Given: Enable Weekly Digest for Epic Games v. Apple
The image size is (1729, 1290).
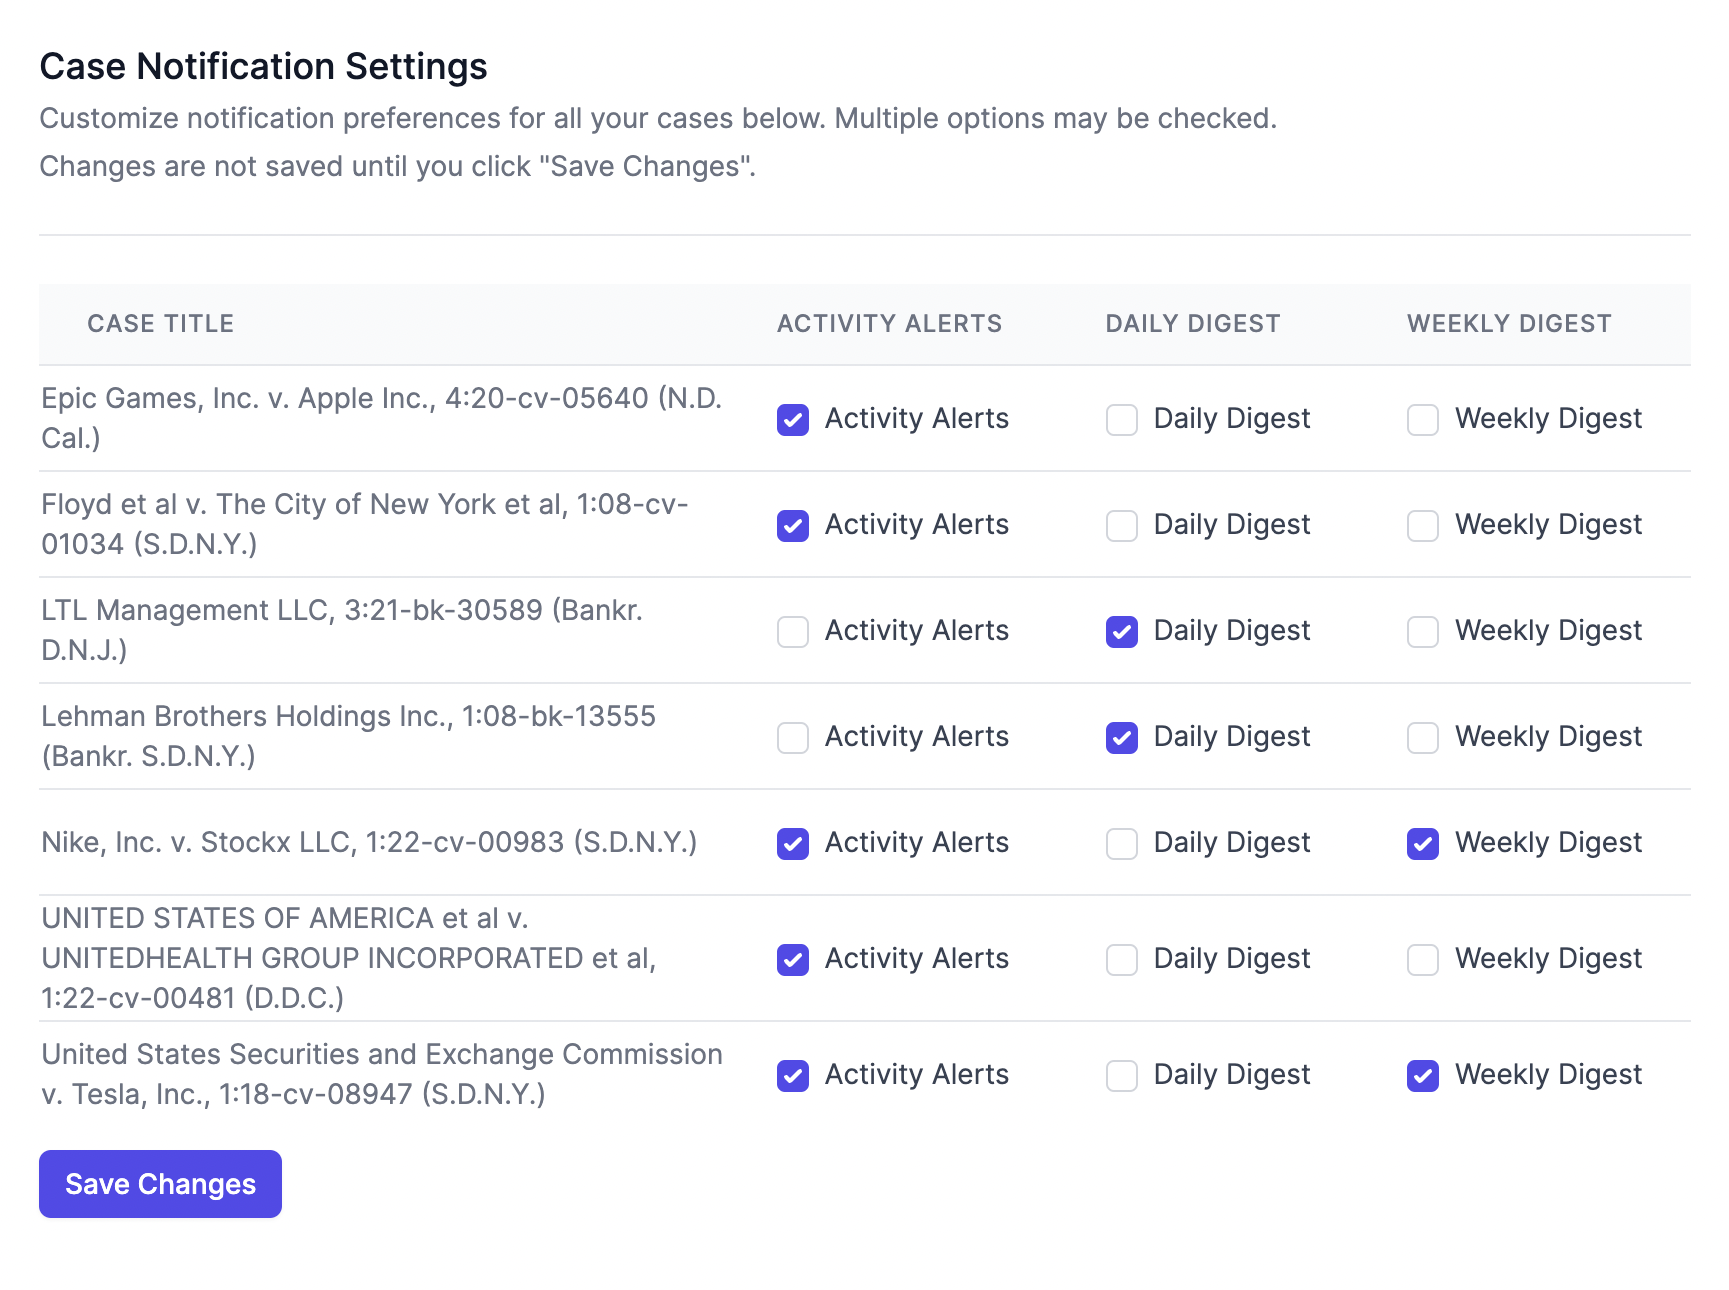Looking at the screenshot, I should (1423, 420).
